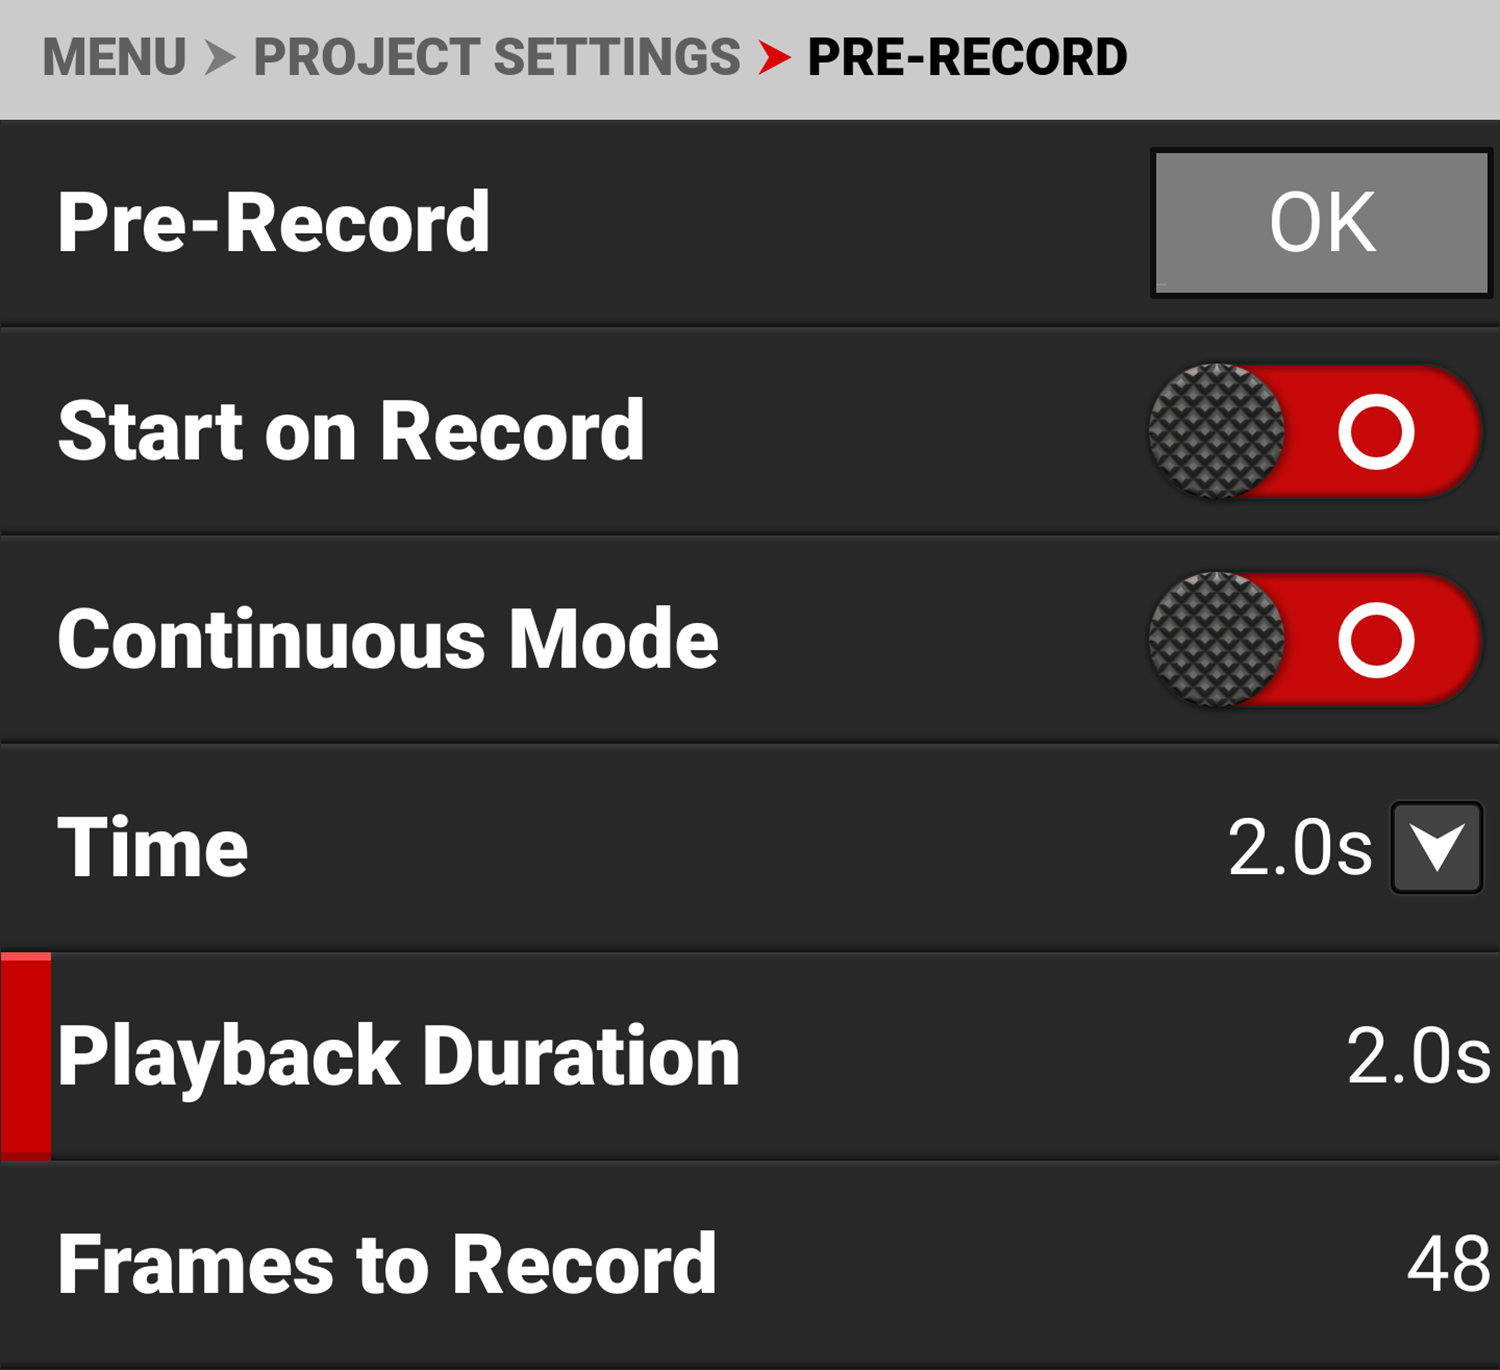Open the Time dropdown arrow

pyautogui.click(x=1436, y=847)
